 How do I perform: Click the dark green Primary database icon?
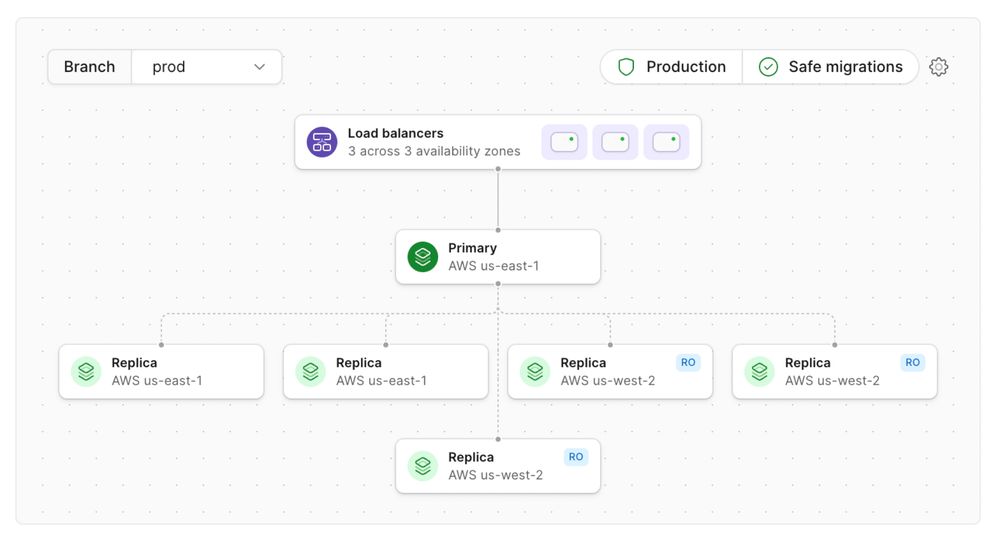(x=423, y=257)
